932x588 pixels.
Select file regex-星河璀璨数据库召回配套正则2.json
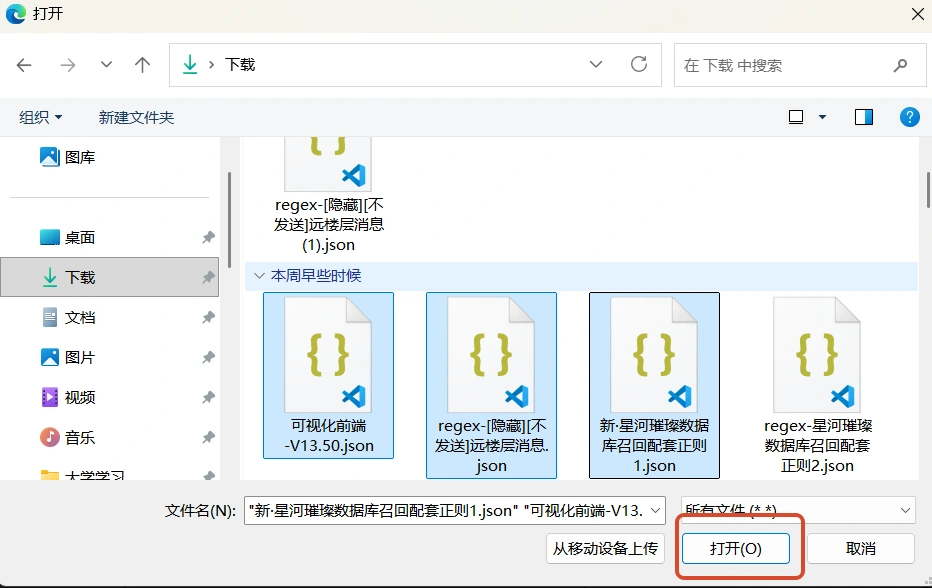817,385
